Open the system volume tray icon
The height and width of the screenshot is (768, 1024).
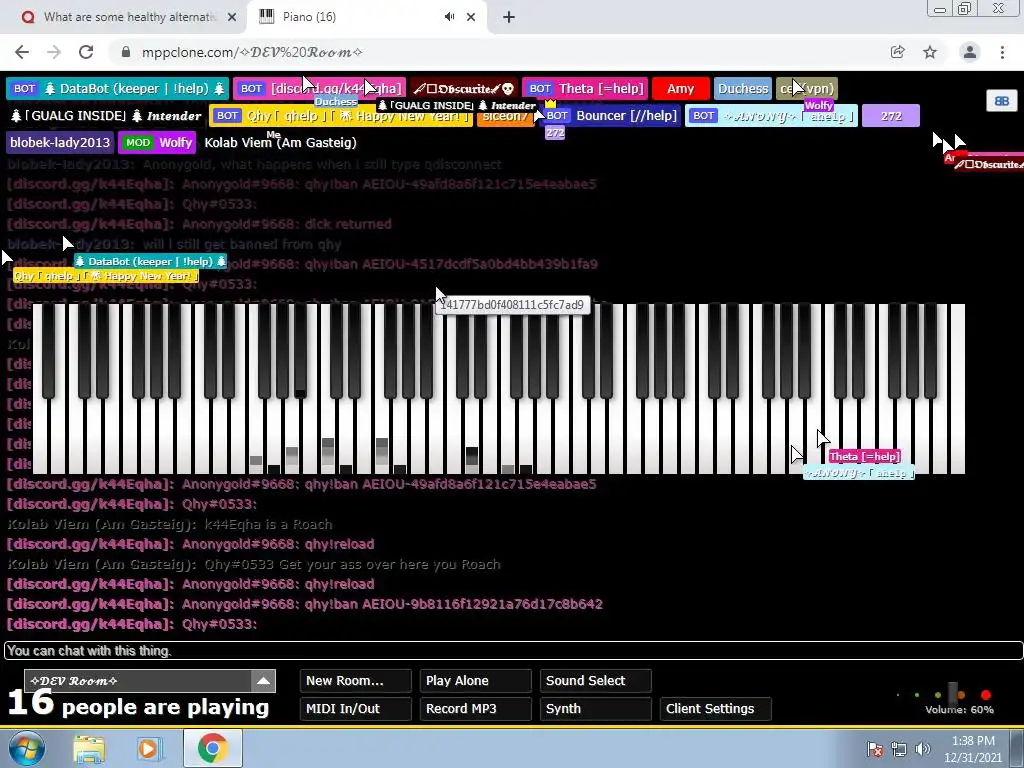pos(922,748)
